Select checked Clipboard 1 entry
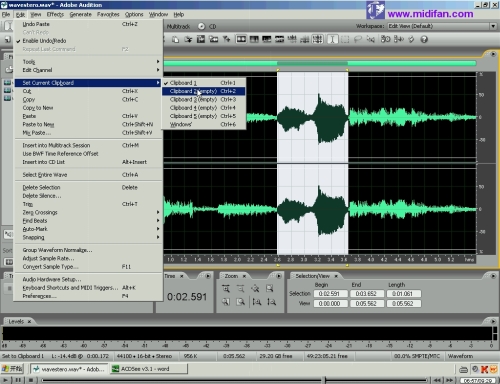This screenshot has width=500, height=384. tap(204, 83)
